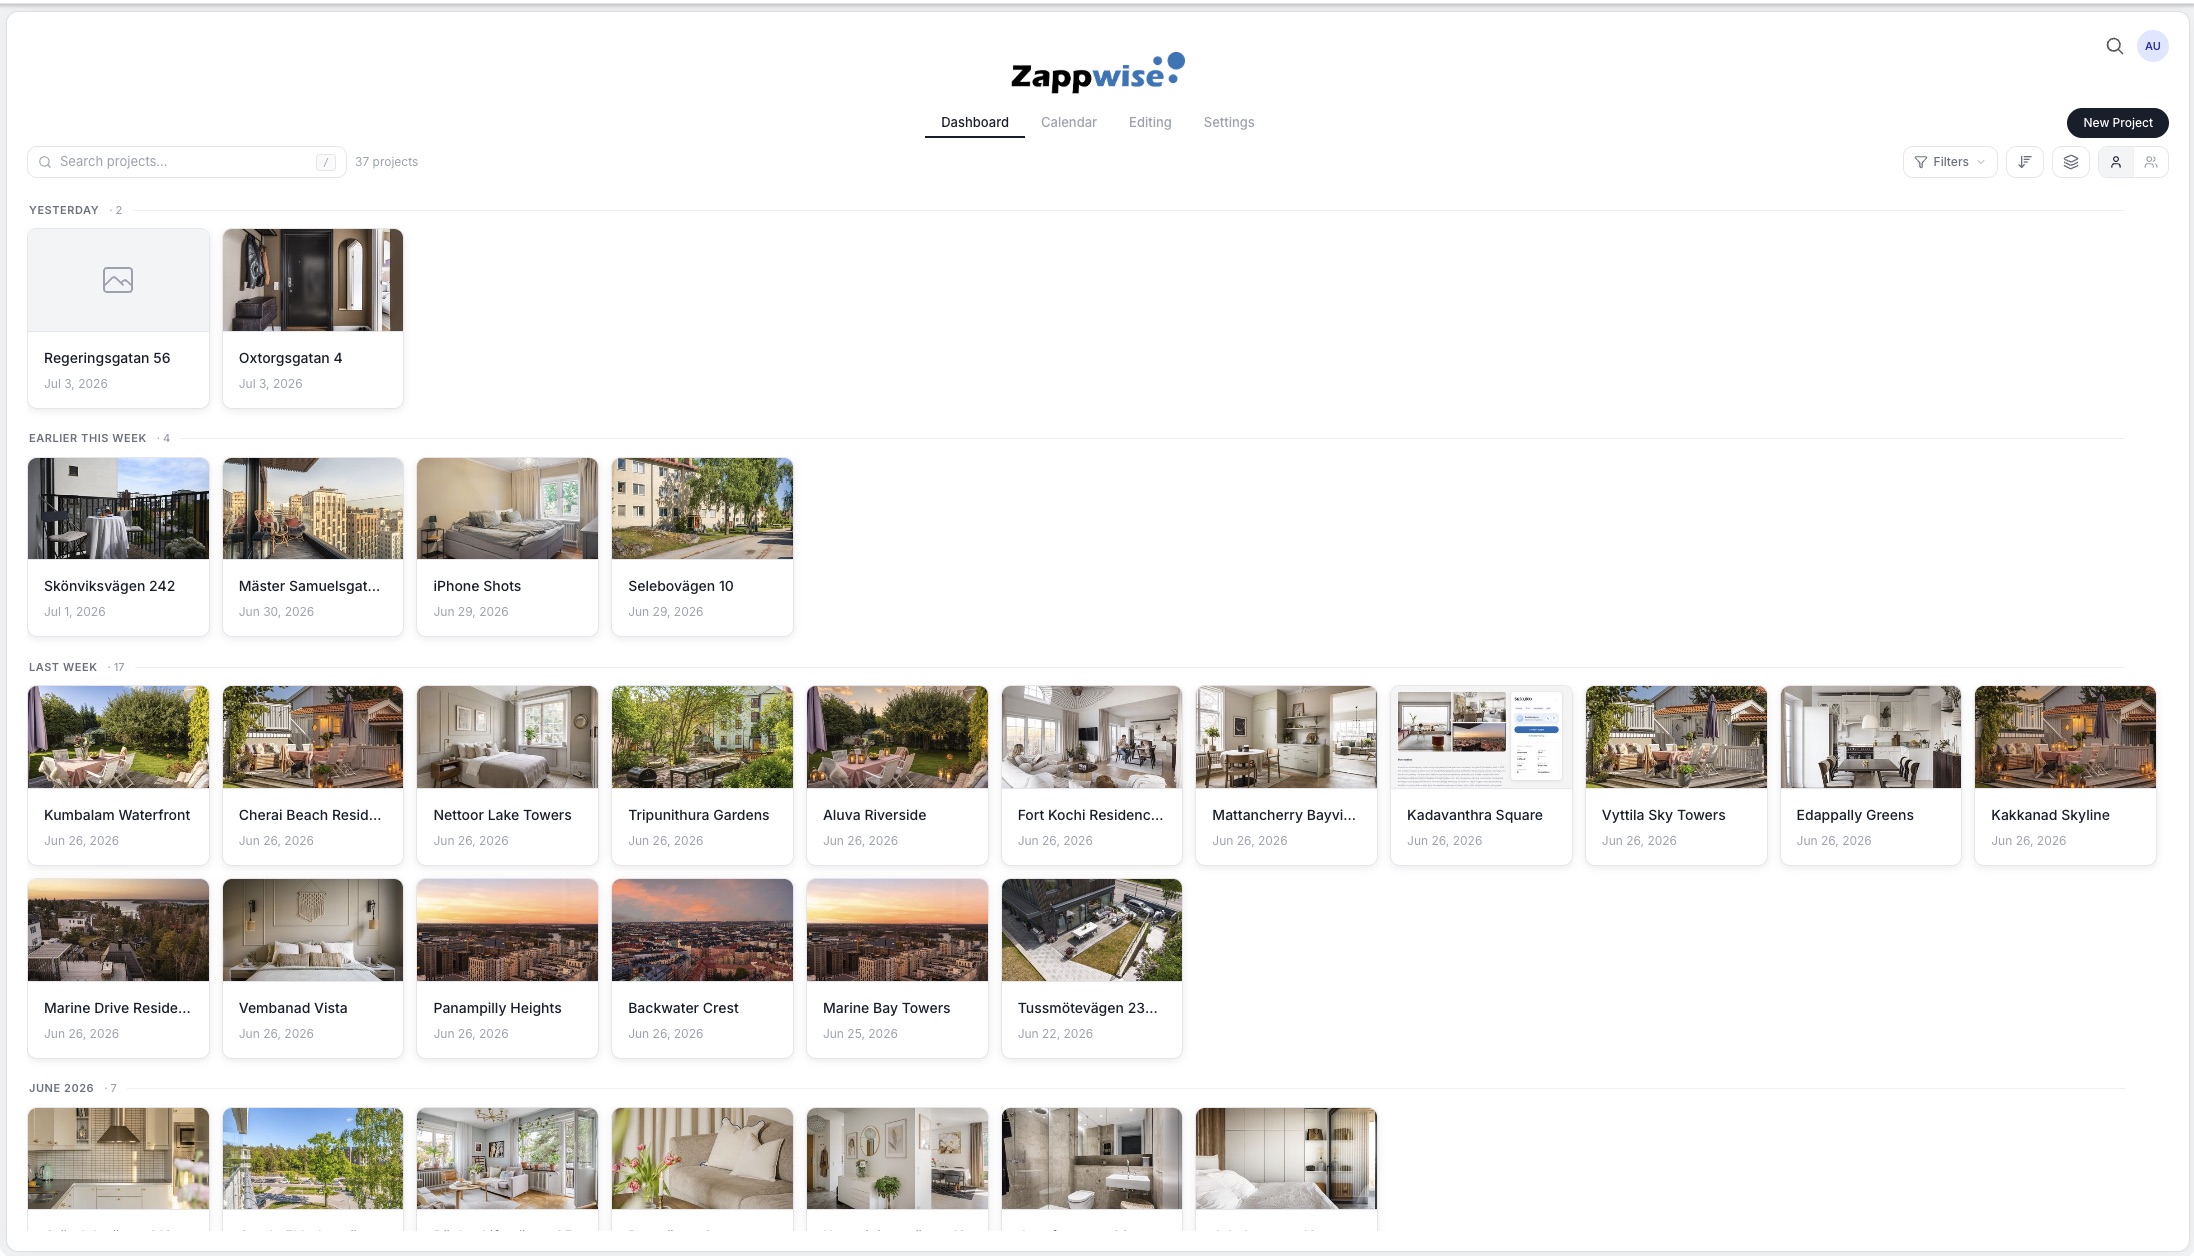2194x1256 pixels.
Task: Open the AU user avatar menu
Action: pos(2152,46)
